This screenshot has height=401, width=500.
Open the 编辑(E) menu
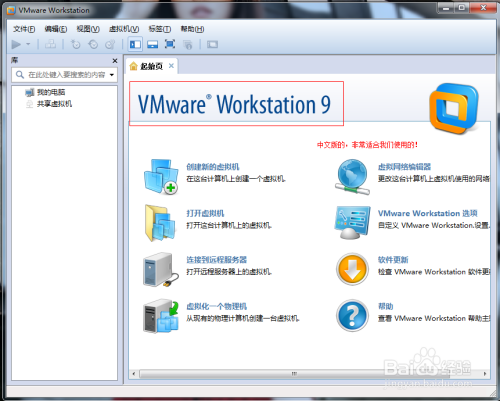(x=56, y=29)
